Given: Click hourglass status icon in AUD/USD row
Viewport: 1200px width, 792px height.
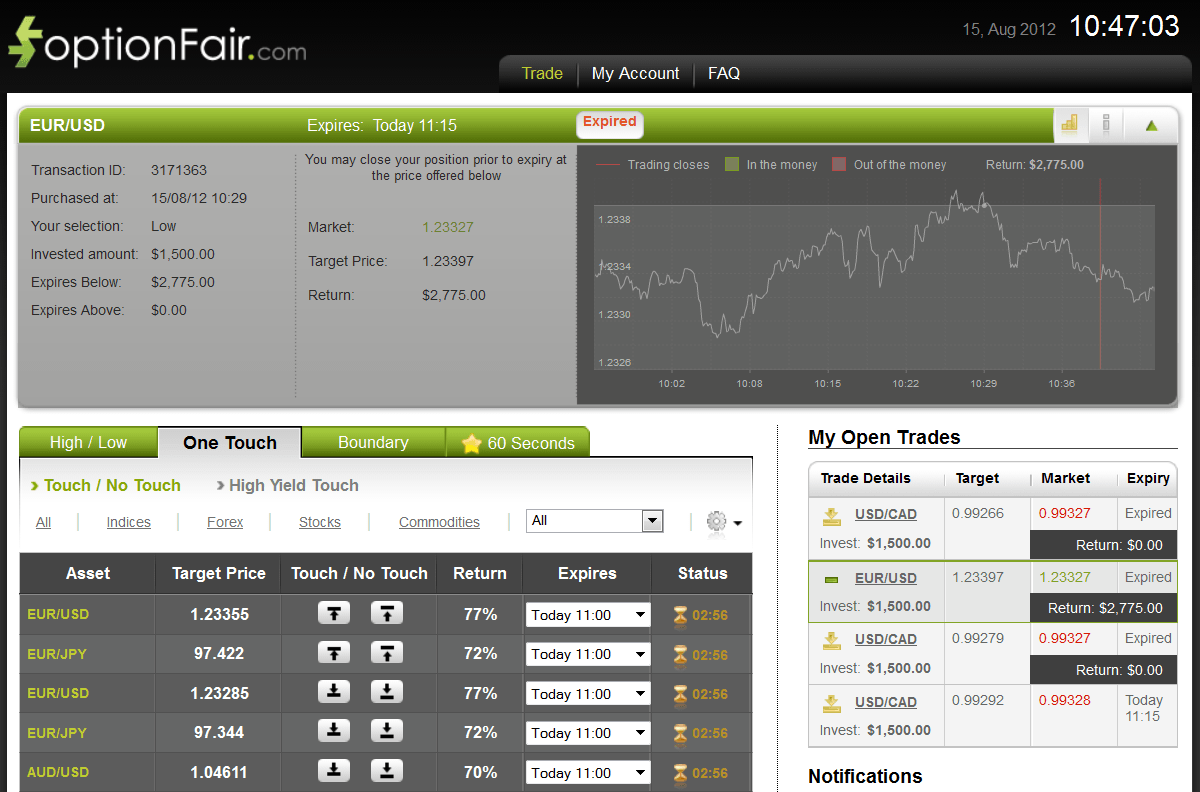Looking at the screenshot, I should (681, 772).
